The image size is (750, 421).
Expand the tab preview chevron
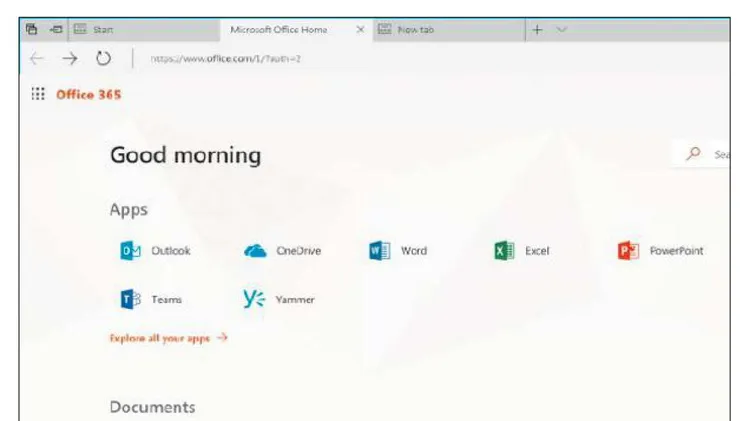coord(562,30)
